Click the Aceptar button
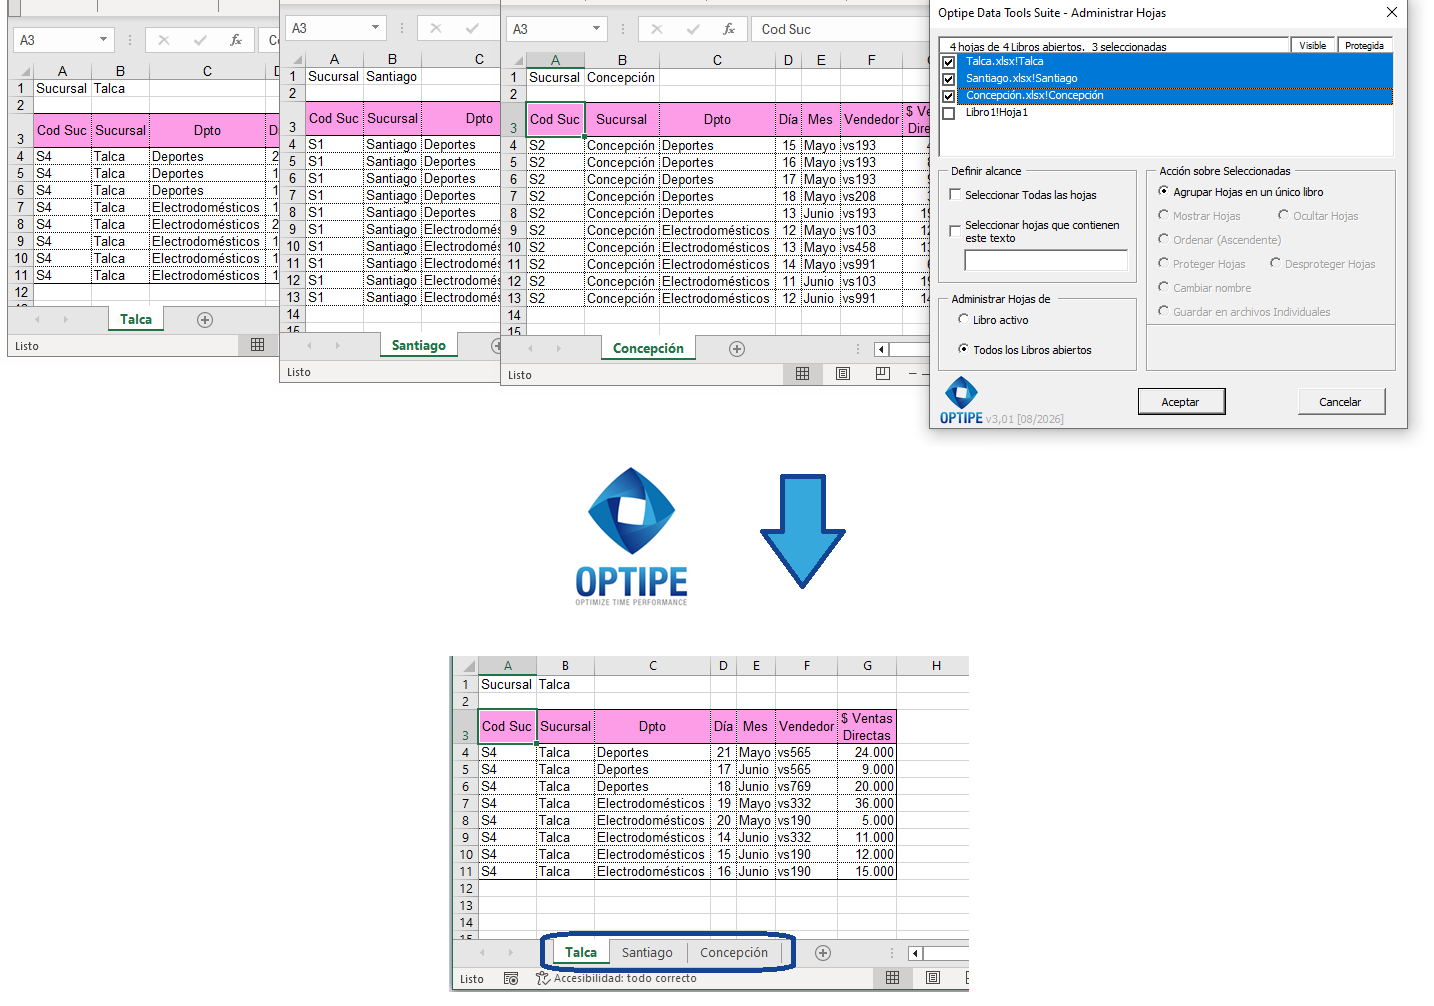The image size is (1434, 1006). pyautogui.click(x=1181, y=402)
